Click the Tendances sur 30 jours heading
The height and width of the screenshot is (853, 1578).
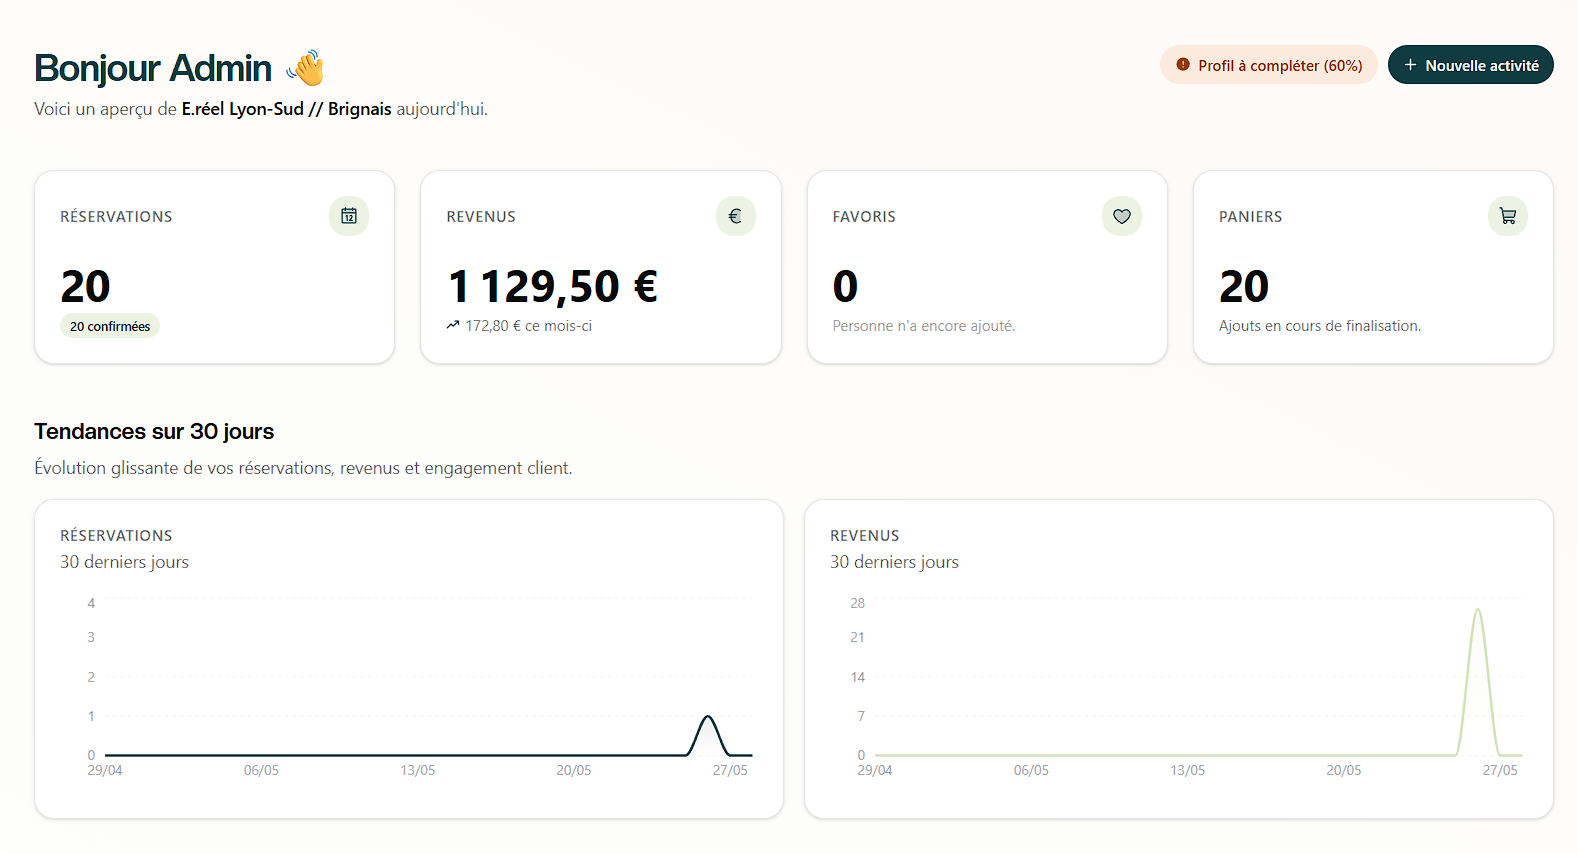(x=154, y=431)
